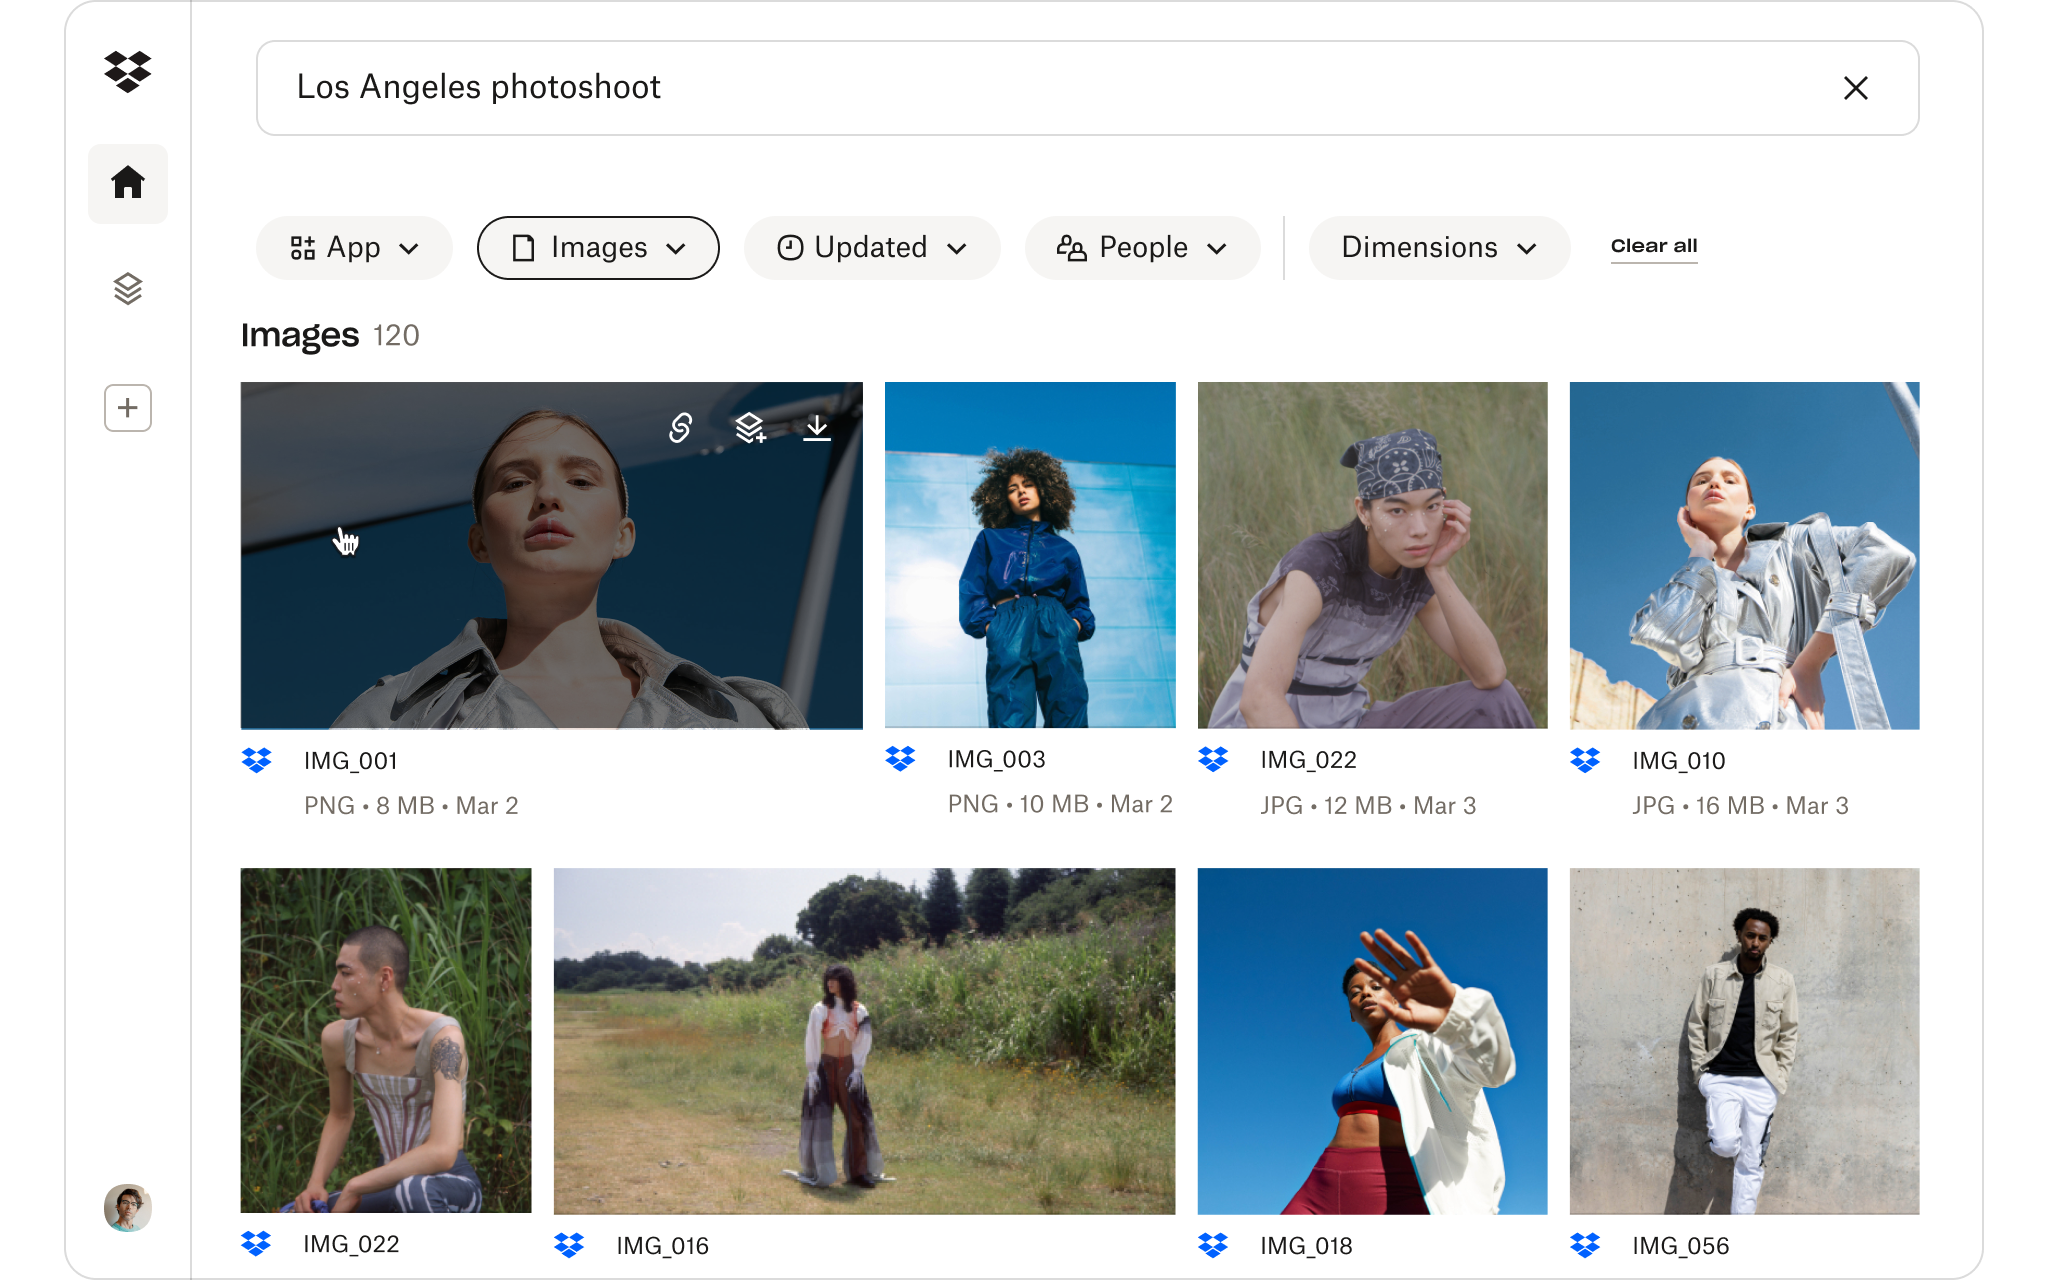Expand the Updated filter options
The image size is (2048, 1280).
pyautogui.click(x=871, y=247)
